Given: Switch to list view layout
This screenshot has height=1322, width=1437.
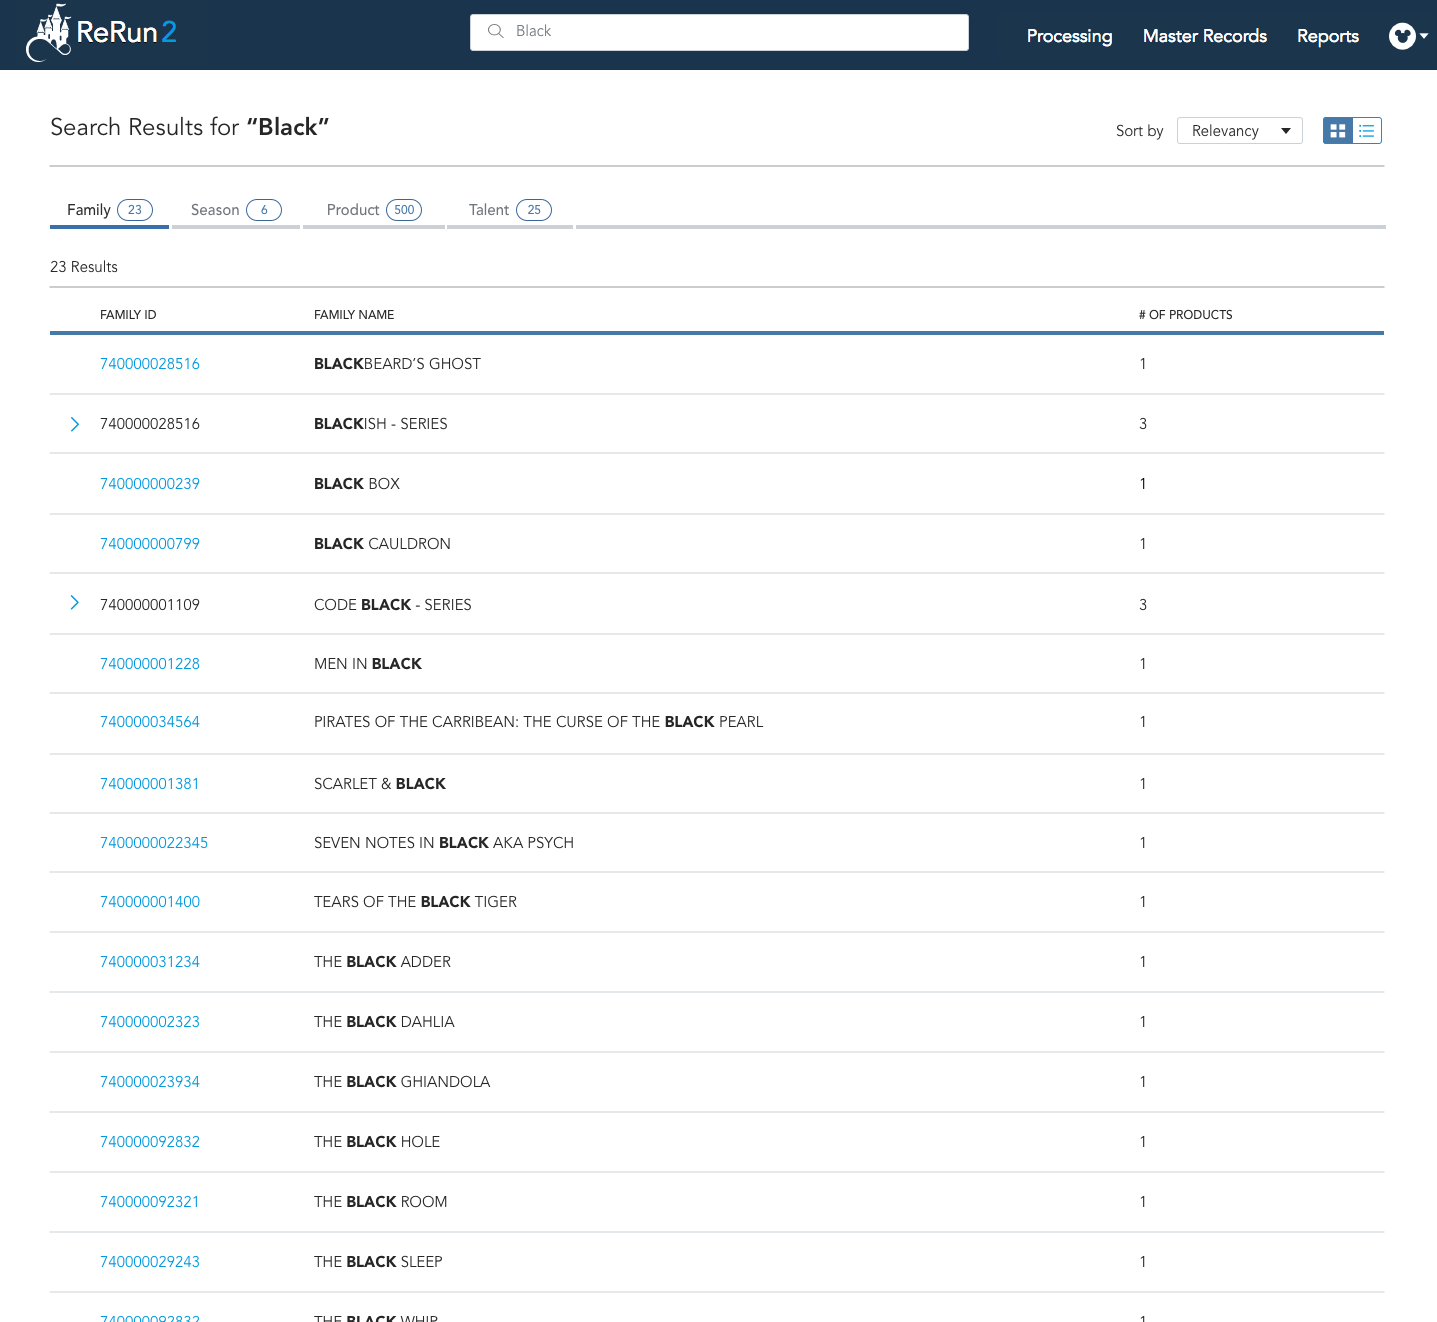Looking at the screenshot, I should click(x=1367, y=131).
